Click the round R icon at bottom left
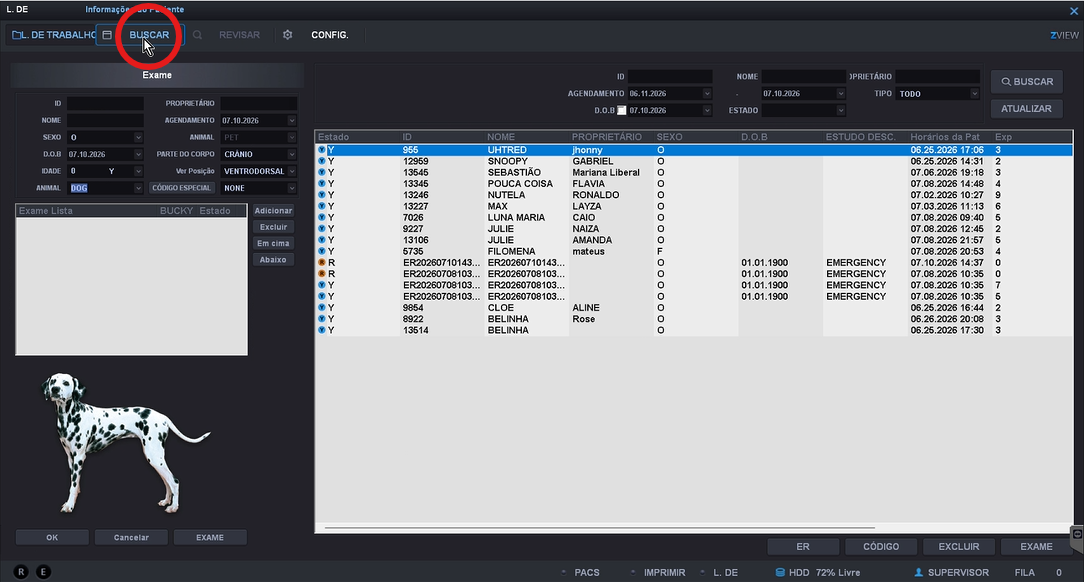Viewport: 1084px width, 582px height. [x=21, y=572]
